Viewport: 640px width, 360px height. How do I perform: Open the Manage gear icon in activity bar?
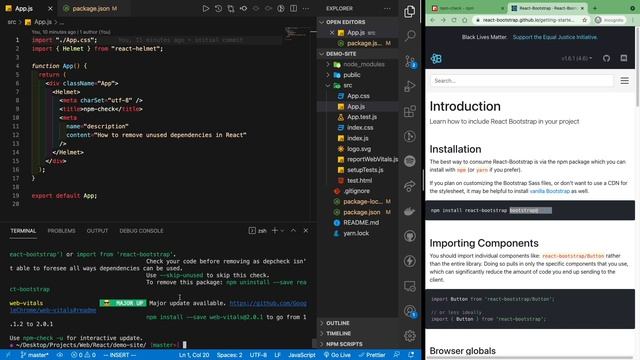(x=410, y=336)
